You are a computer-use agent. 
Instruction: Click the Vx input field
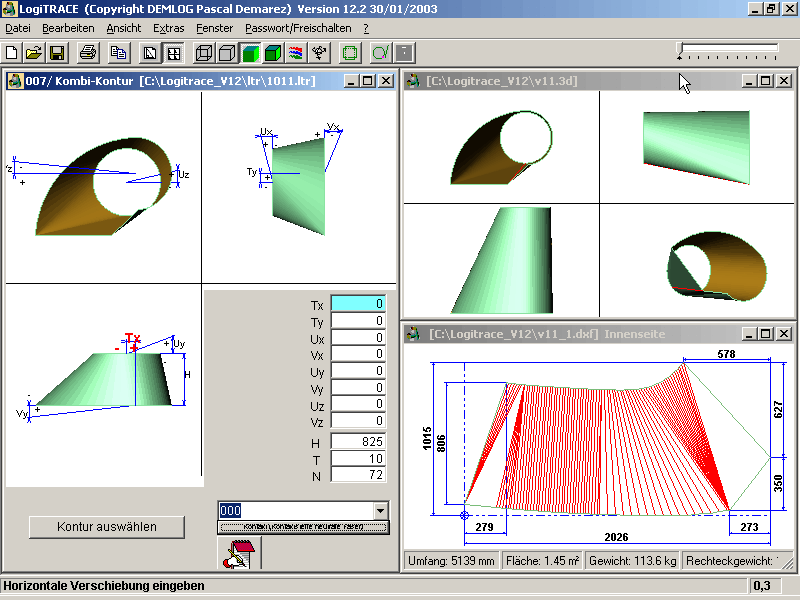click(358, 354)
